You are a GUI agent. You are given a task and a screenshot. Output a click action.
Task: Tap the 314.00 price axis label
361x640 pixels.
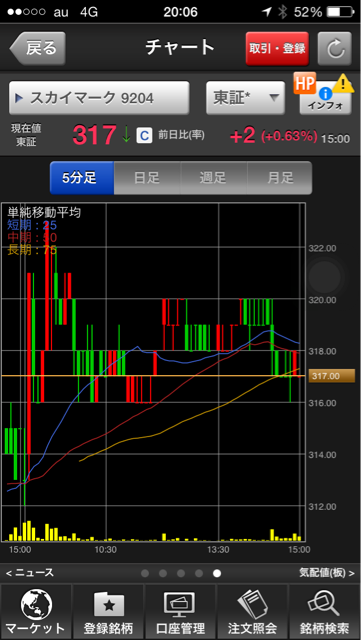click(323, 455)
